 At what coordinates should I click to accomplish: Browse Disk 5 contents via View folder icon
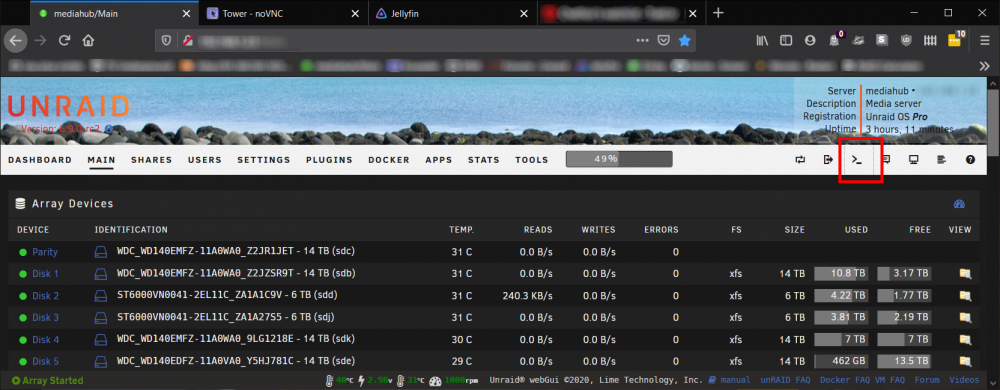pyautogui.click(x=965, y=361)
